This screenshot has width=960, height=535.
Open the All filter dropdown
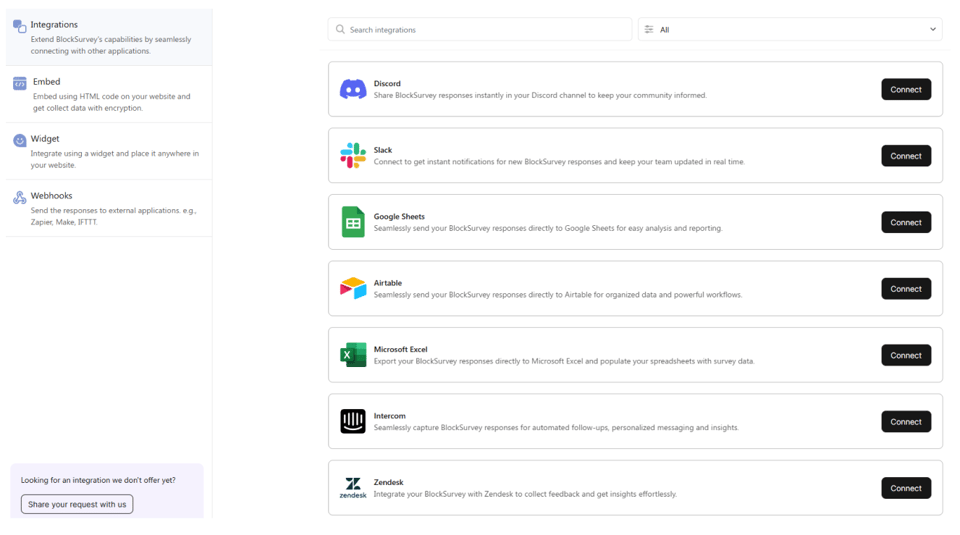pyautogui.click(x=790, y=29)
